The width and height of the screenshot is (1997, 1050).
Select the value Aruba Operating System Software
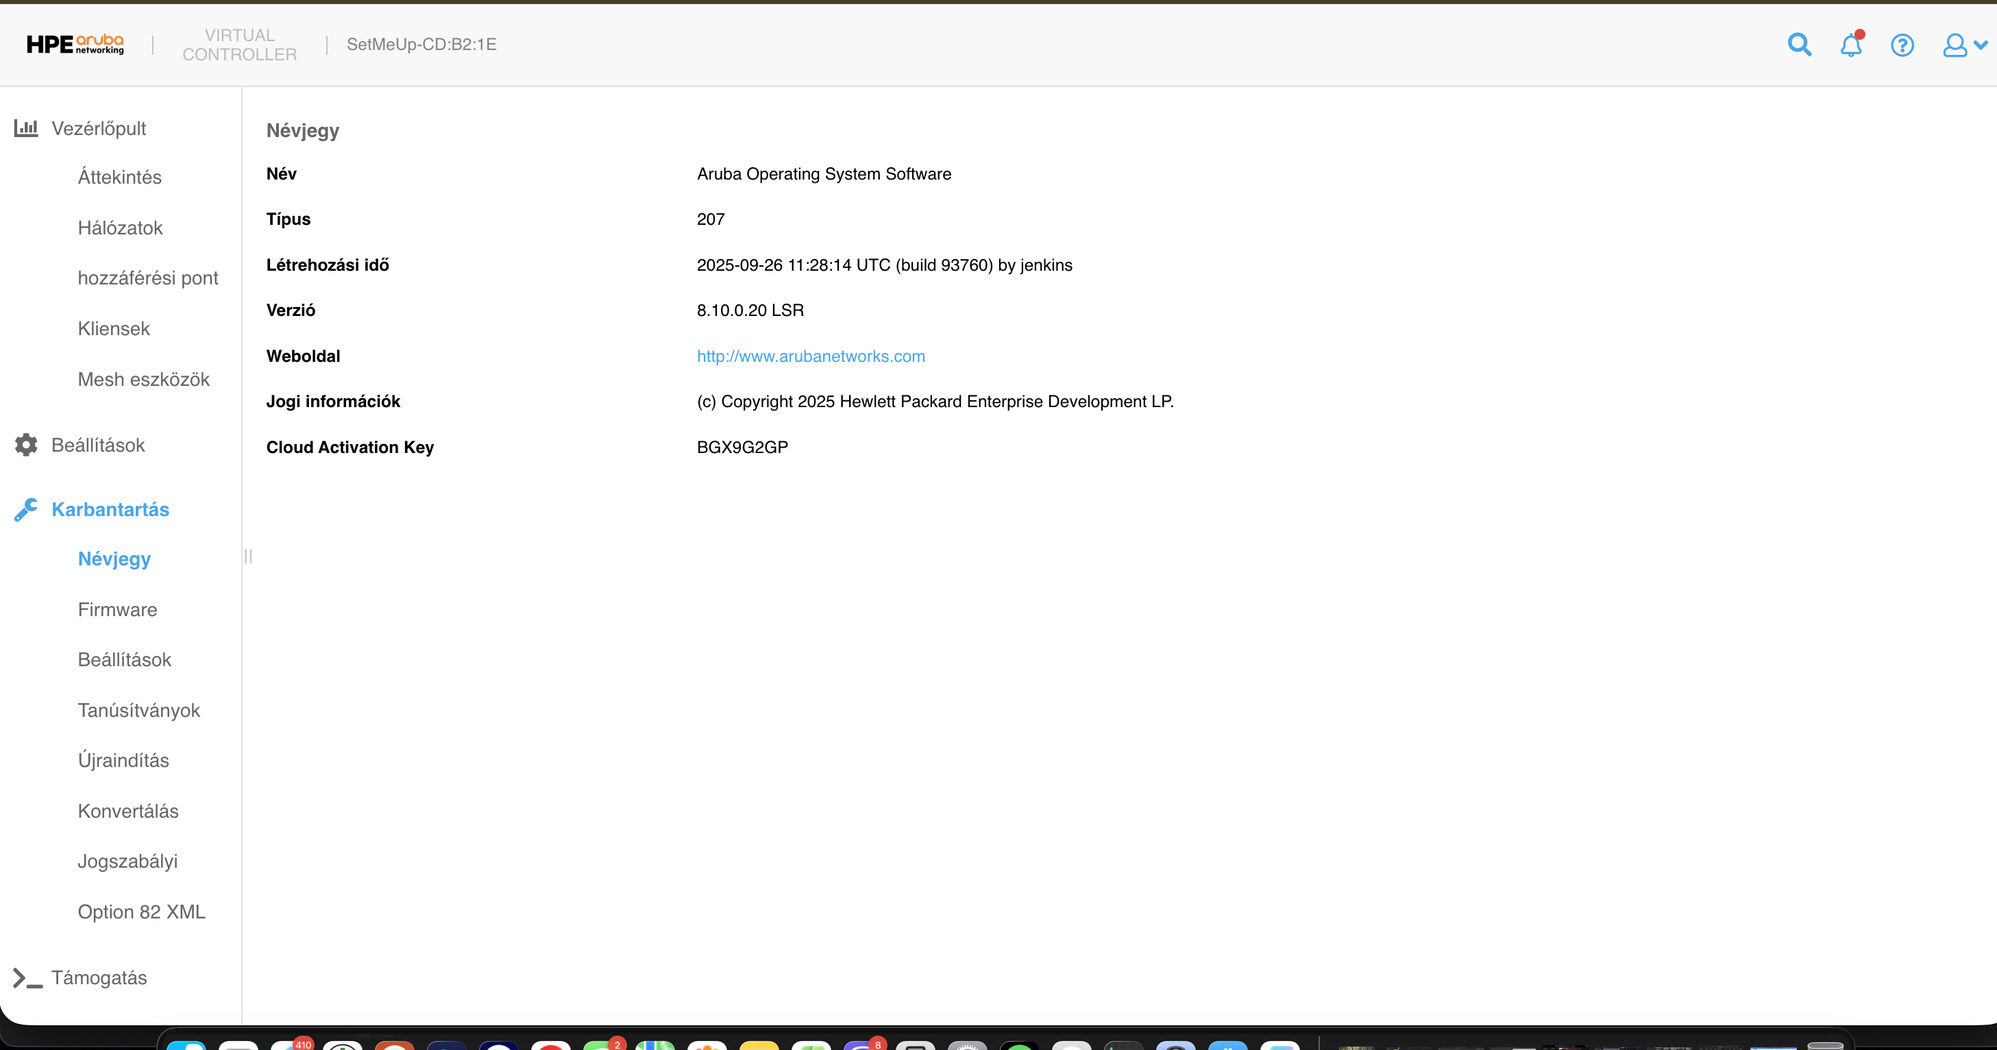824,174
